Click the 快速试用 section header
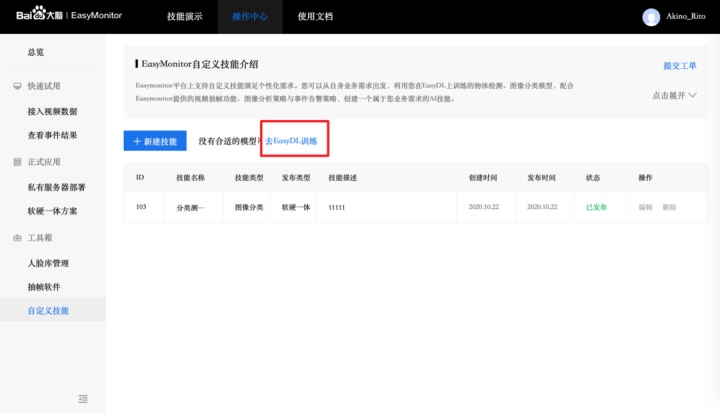 [44, 86]
